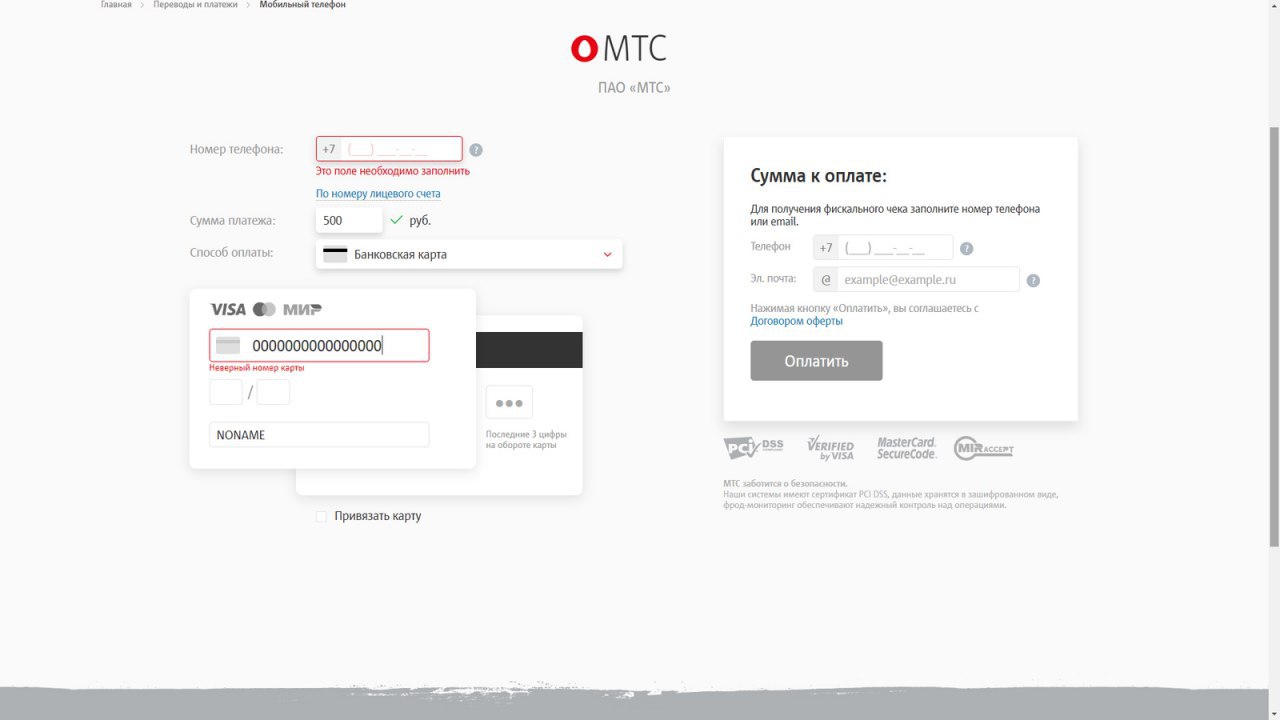Click the card icon inside card number field

(228, 345)
